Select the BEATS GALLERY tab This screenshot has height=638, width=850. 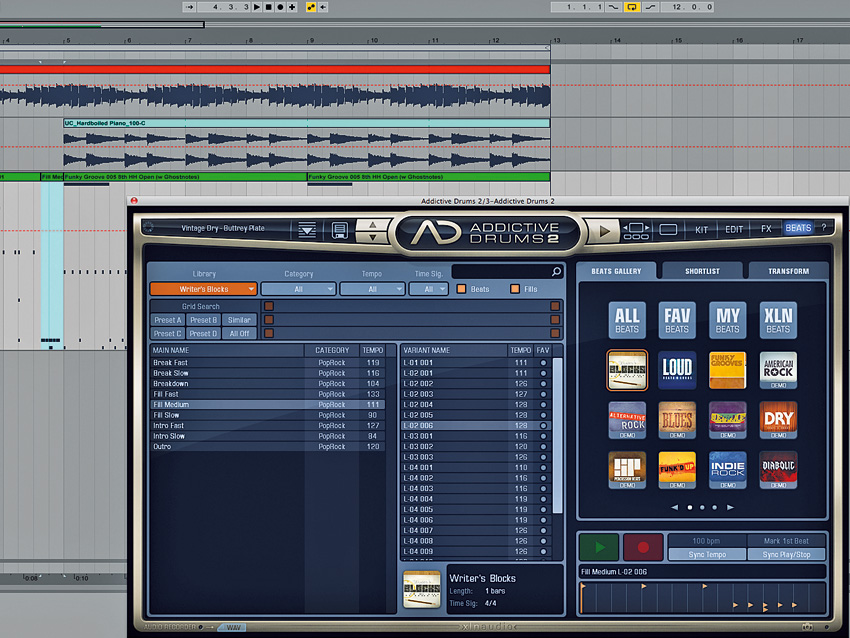(x=616, y=271)
